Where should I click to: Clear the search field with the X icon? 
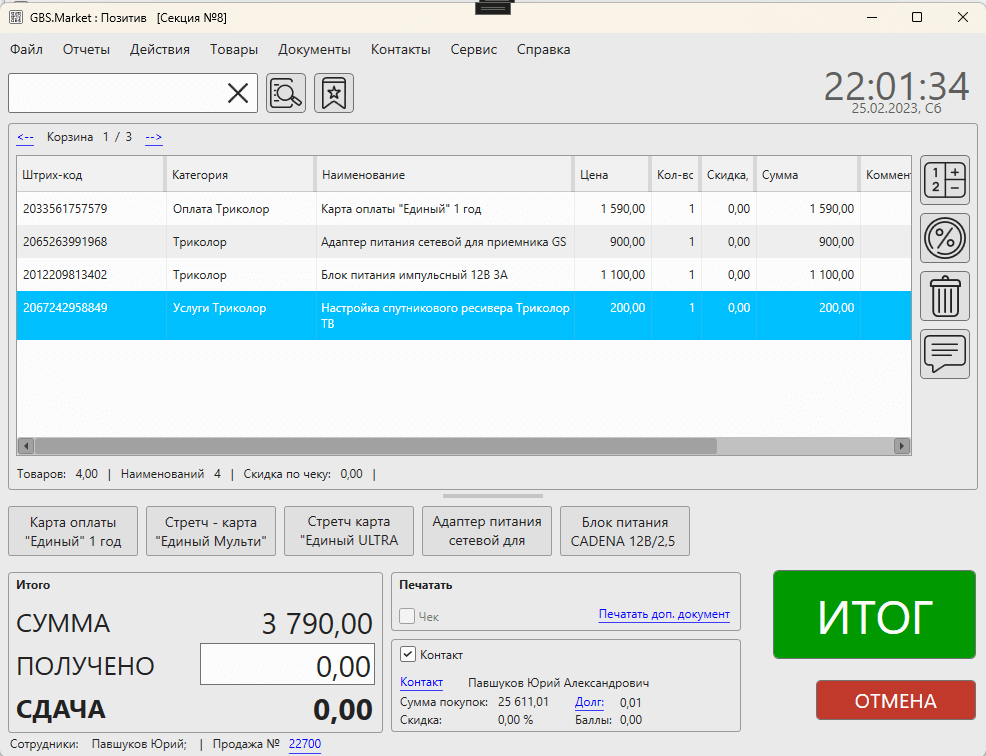tap(239, 92)
